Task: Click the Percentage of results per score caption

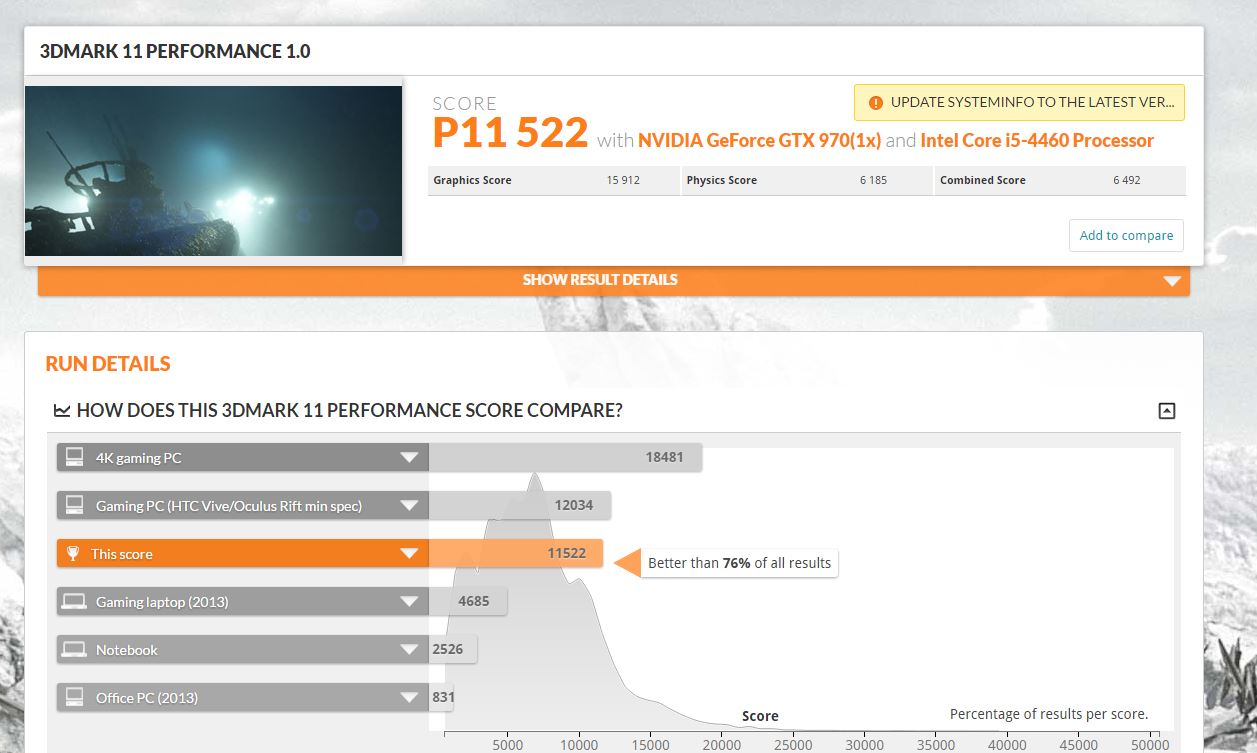Action: [1049, 714]
